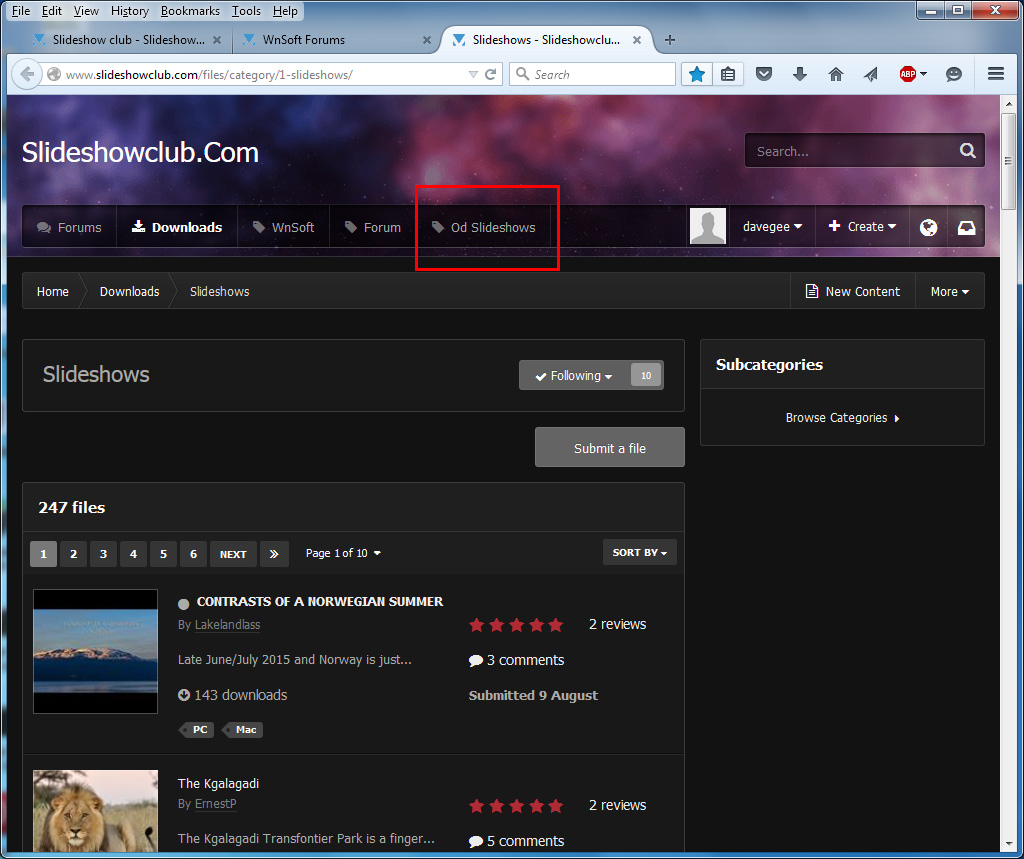Open the Lakelandlass author link
Screen dimensions: 1024x859
227,625
